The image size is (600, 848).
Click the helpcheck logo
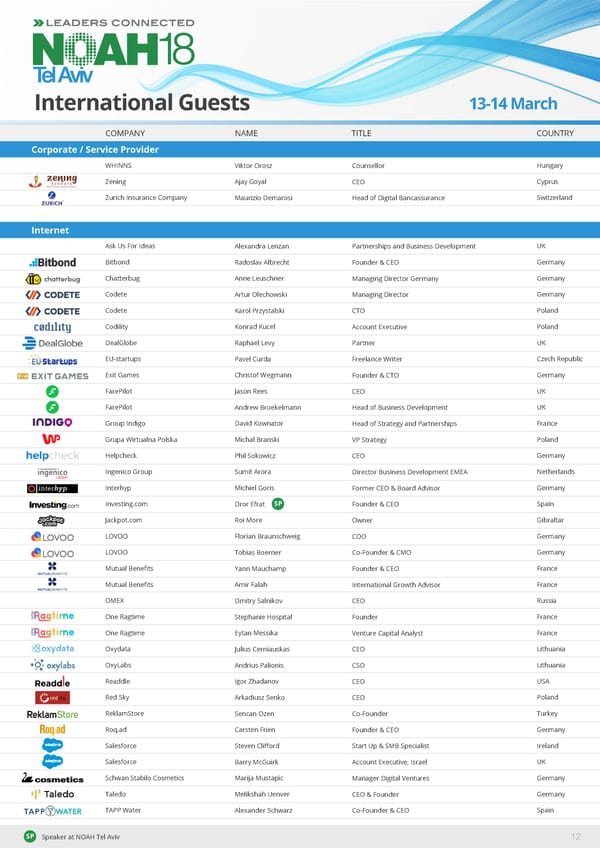pos(52,455)
